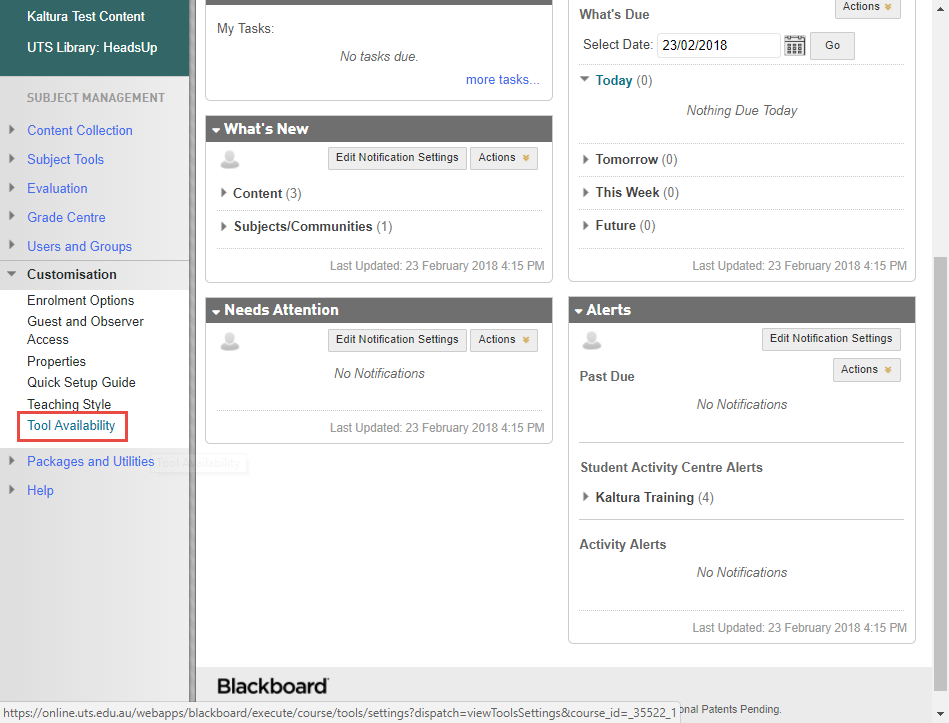Viewport: 949px width, 723px height.
Task: Click the avatar icon in What's New
Action: pyautogui.click(x=230, y=159)
